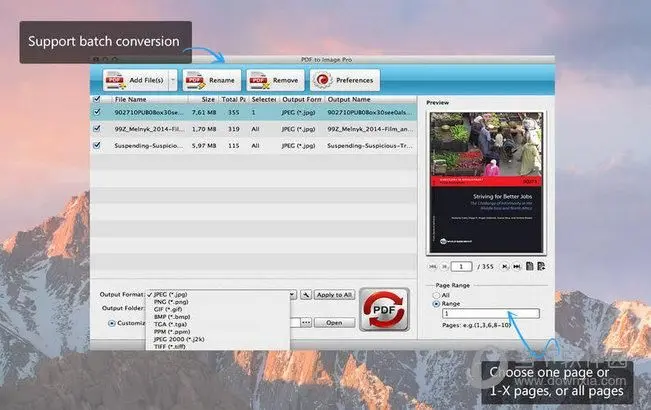Go to the last preview page

pyautogui.click(x=518, y=266)
